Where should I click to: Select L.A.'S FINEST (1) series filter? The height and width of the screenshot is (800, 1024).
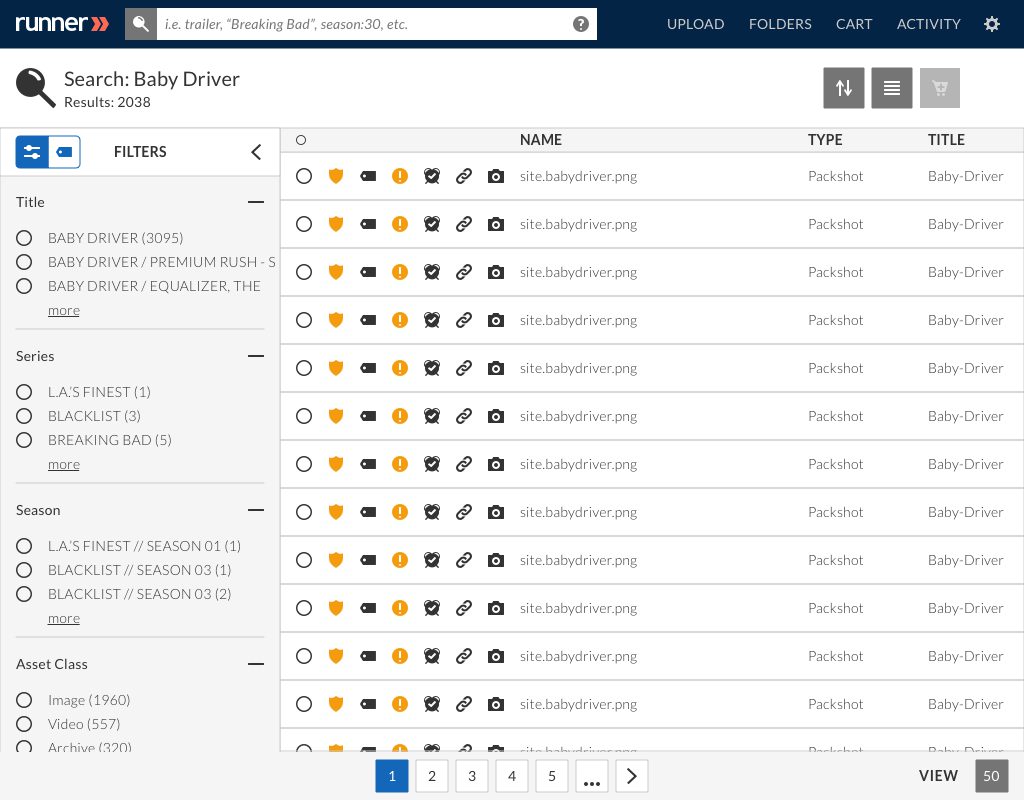click(x=24, y=392)
